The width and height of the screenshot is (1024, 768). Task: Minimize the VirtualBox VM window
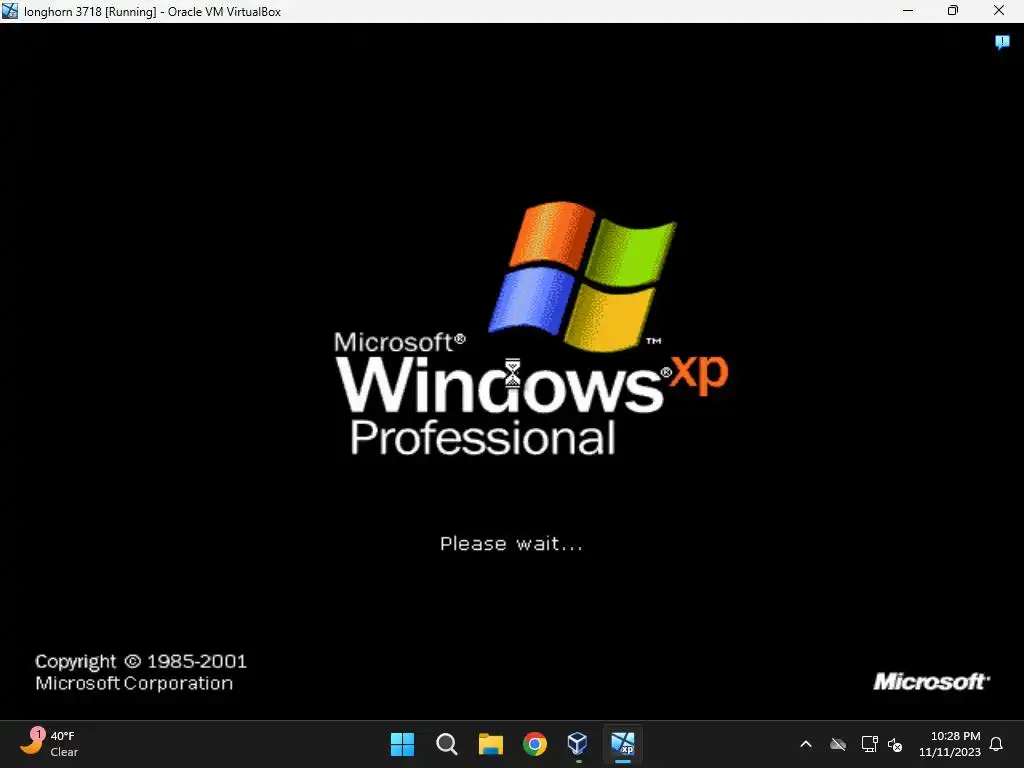pyautogui.click(x=908, y=10)
